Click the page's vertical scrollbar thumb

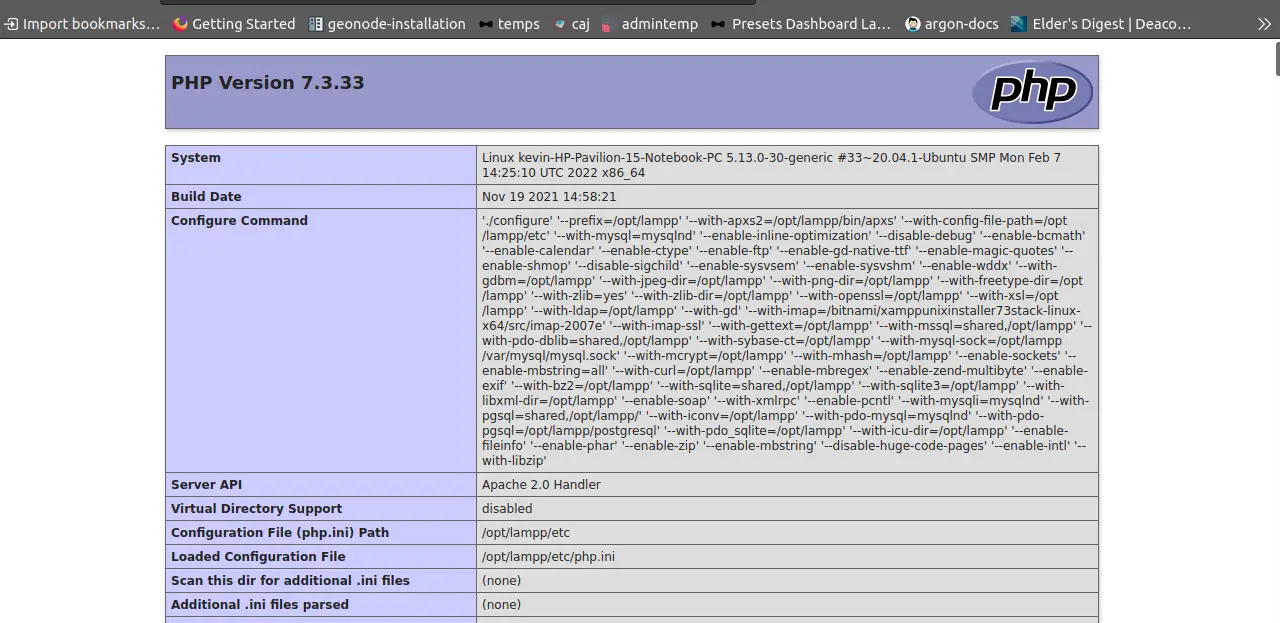pos(1277,58)
